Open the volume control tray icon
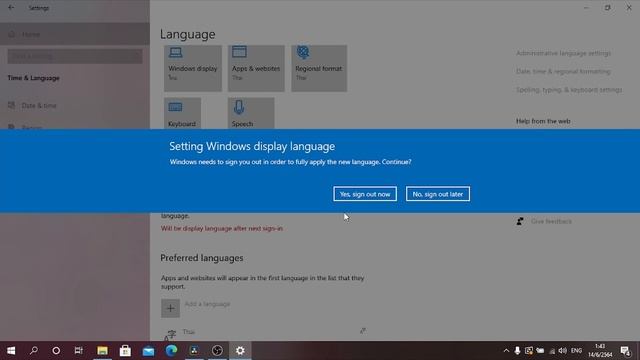Viewport: 640px width, 360px height. click(x=562, y=351)
